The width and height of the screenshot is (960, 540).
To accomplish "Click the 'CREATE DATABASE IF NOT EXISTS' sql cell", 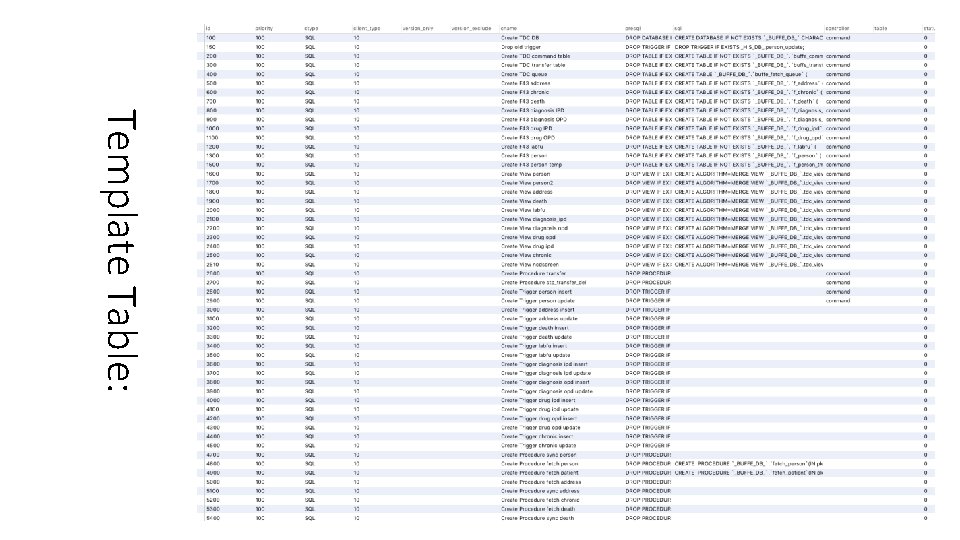I will (x=749, y=38).
